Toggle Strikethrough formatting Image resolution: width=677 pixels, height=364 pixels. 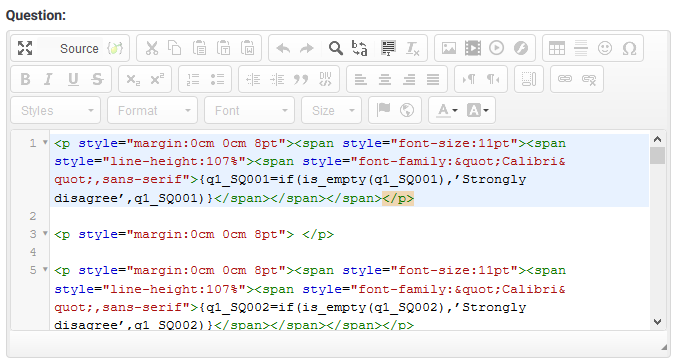click(x=98, y=79)
